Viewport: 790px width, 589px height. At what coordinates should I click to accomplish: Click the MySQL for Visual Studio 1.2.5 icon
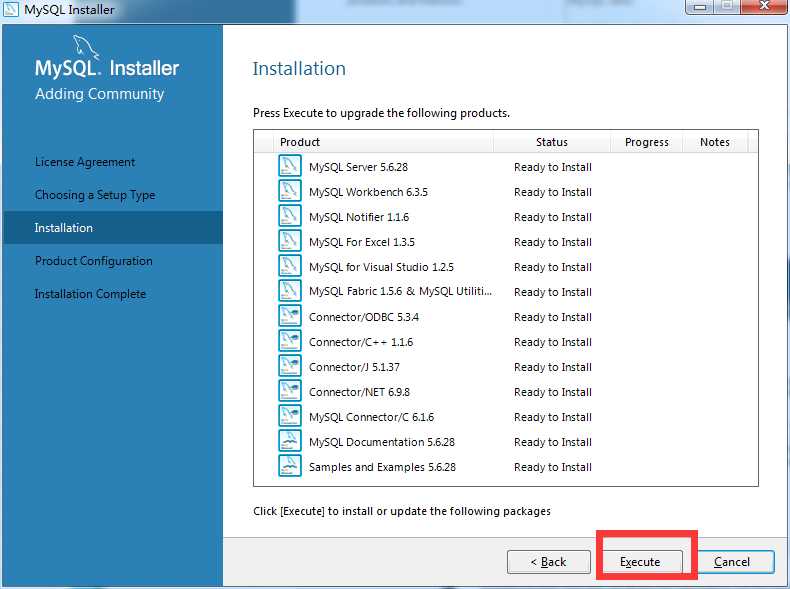290,266
